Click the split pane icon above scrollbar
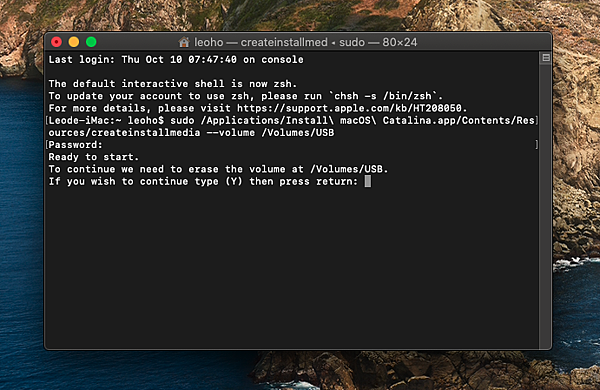The height and width of the screenshot is (390, 600). coord(546,58)
